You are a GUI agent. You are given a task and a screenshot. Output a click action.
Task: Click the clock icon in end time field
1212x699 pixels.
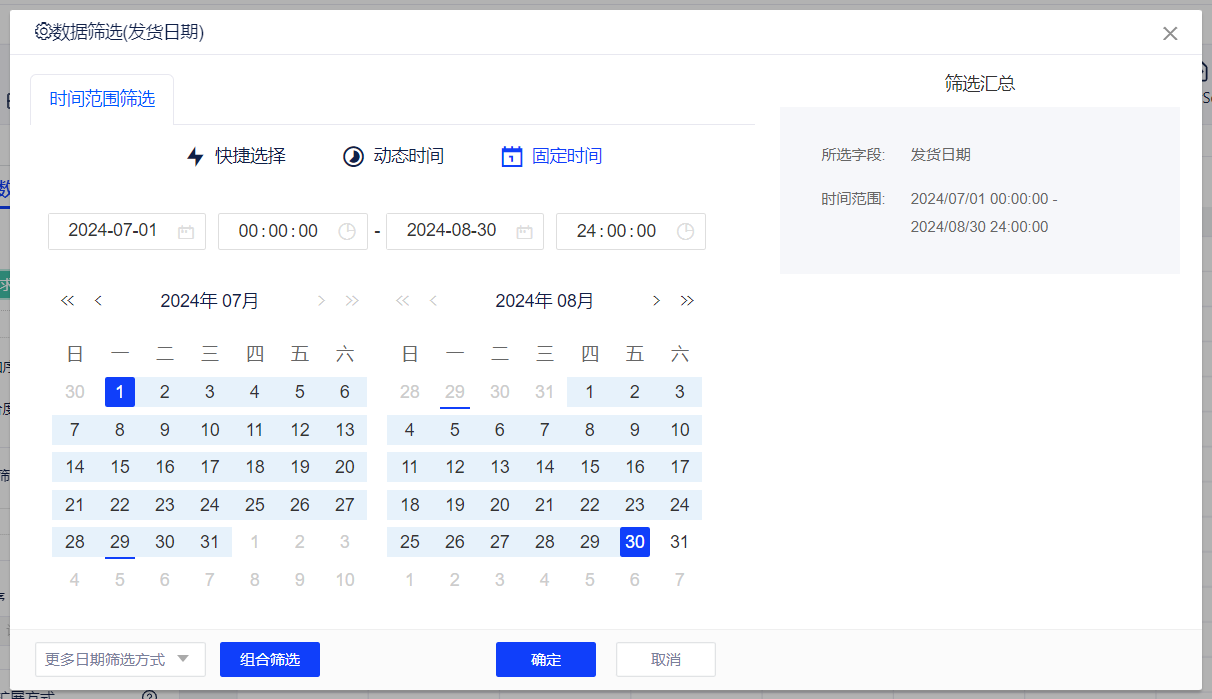pos(685,232)
